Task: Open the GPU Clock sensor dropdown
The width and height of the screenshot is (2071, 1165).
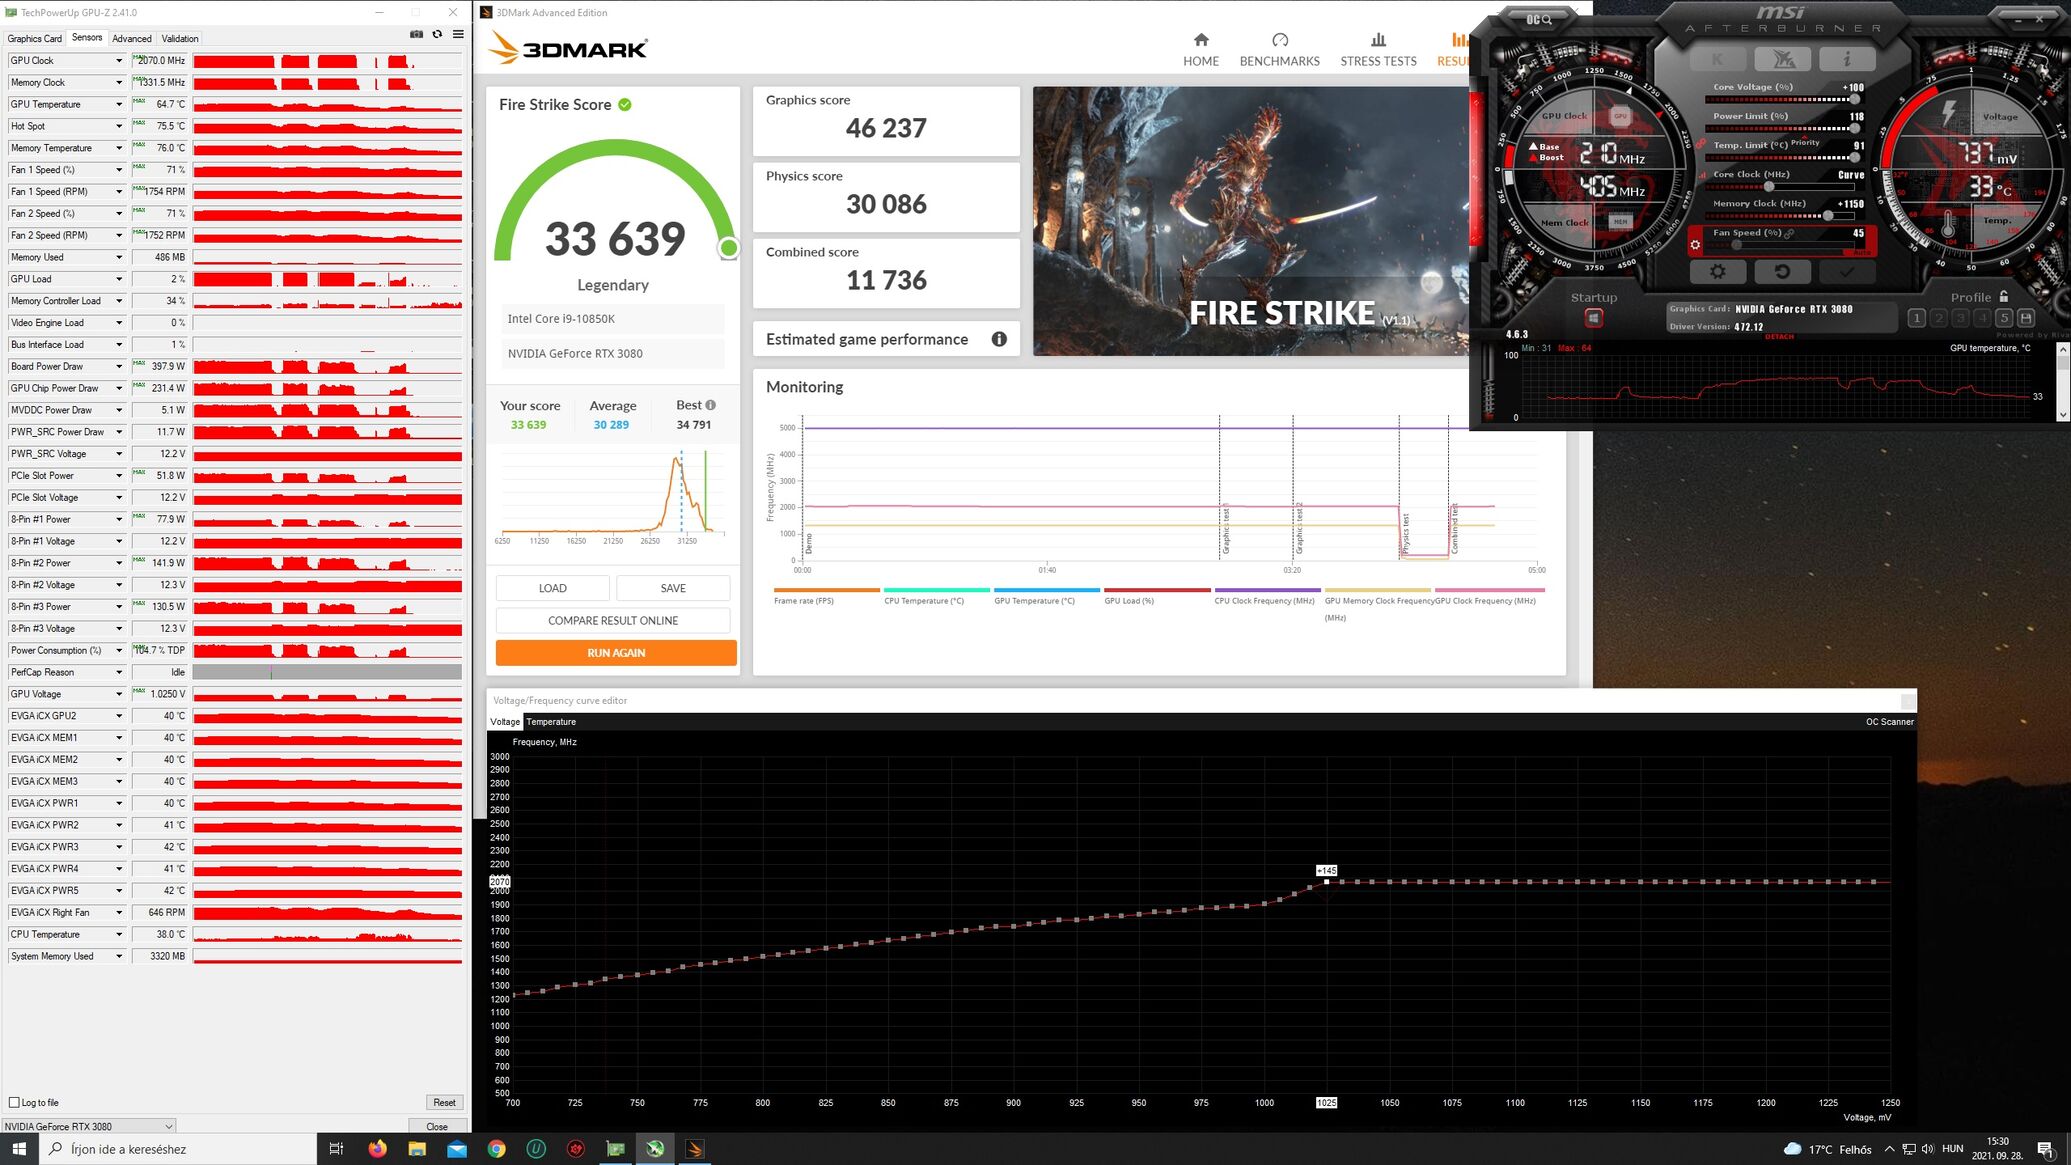Action: (x=119, y=61)
